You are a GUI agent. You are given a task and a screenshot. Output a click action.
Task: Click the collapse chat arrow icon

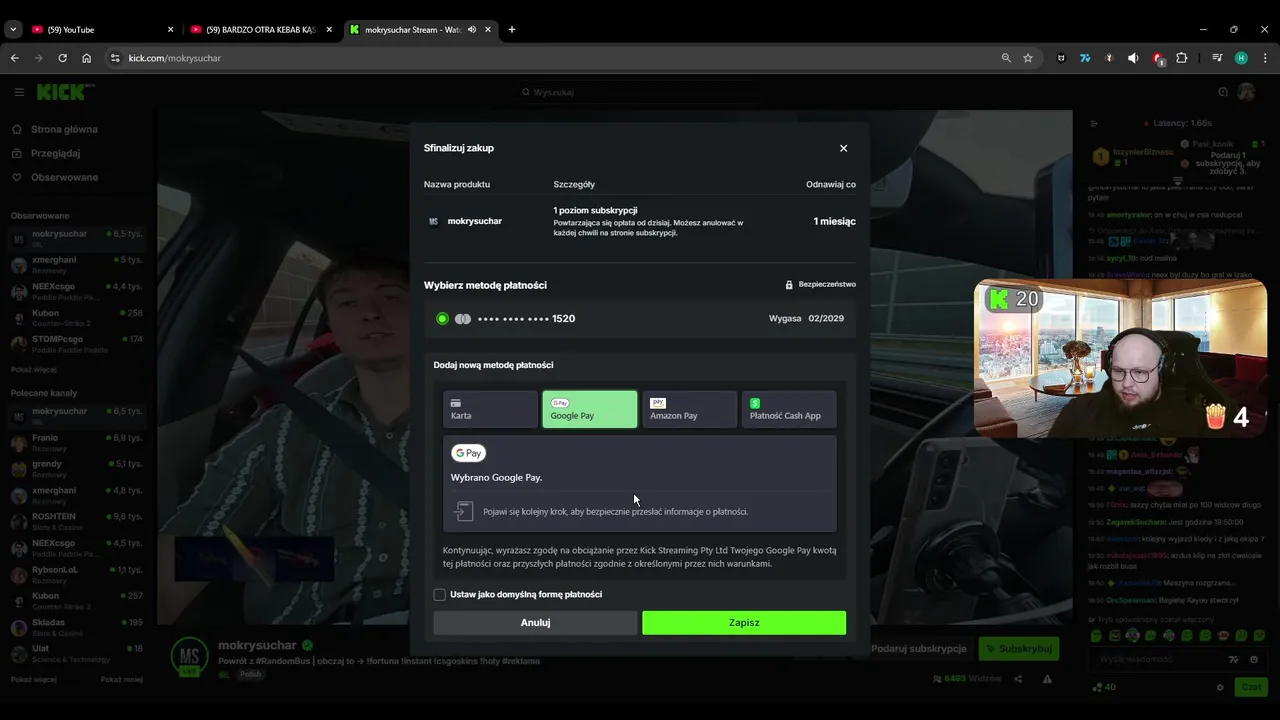point(1094,124)
